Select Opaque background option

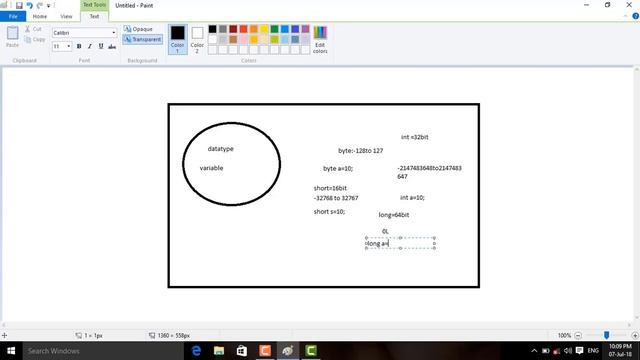(x=138, y=29)
